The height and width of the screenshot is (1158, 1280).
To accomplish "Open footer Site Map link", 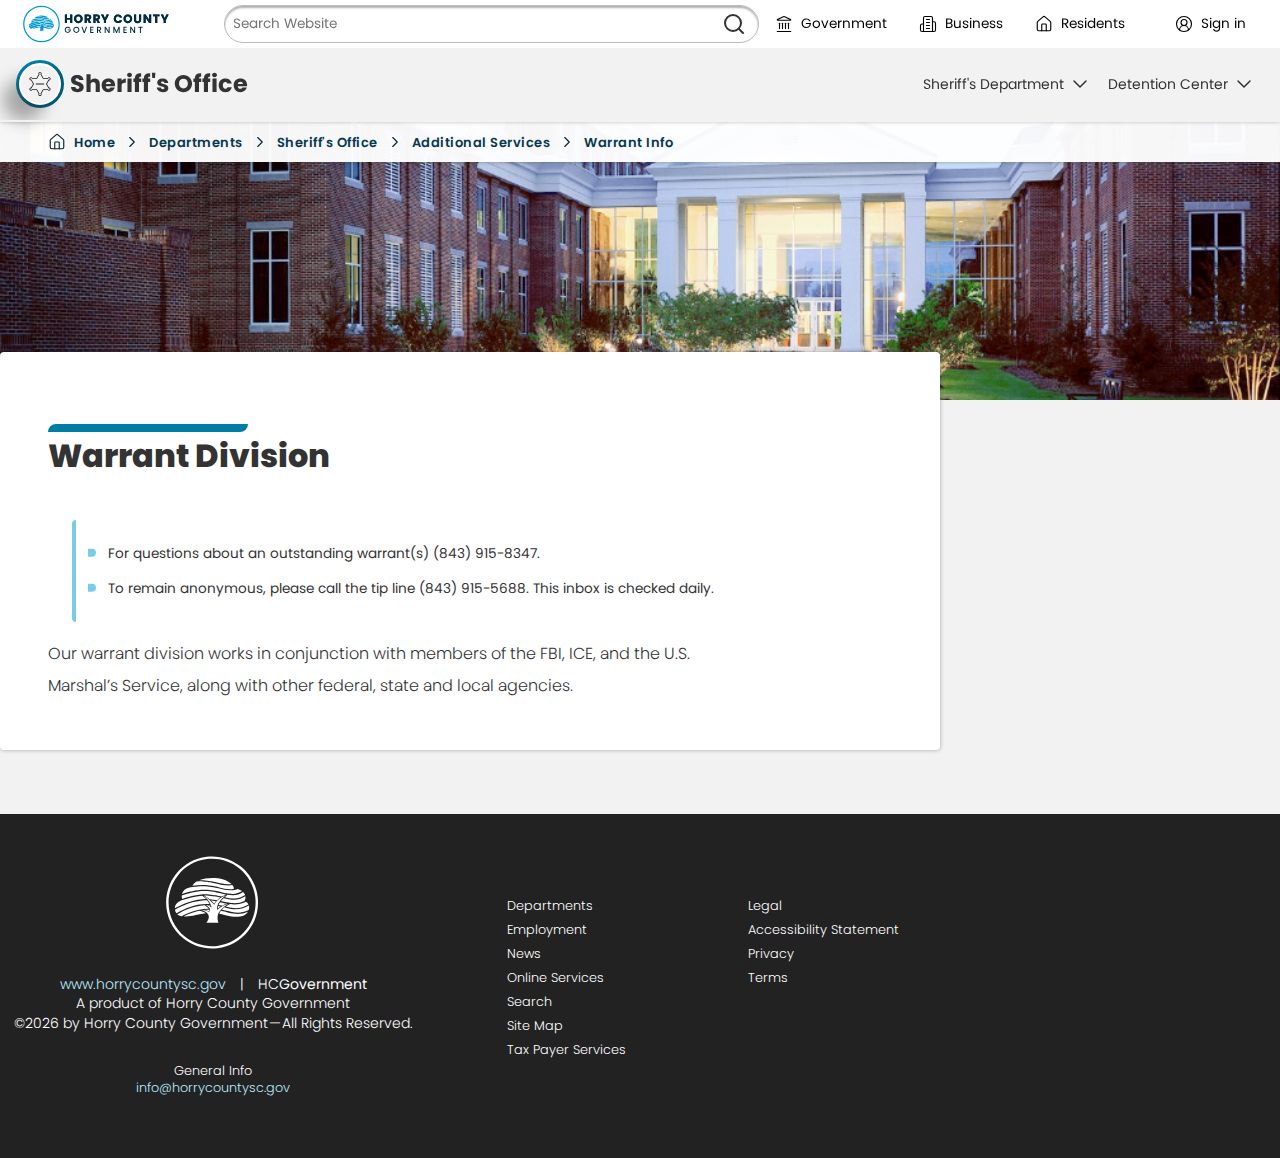I will tap(535, 1026).
